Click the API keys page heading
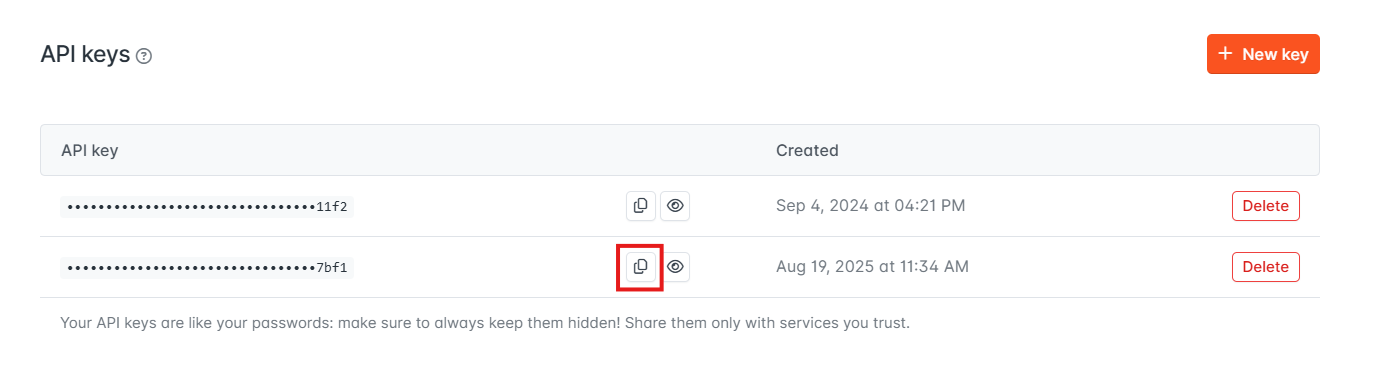This screenshot has height=381, width=1375. coord(85,55)
